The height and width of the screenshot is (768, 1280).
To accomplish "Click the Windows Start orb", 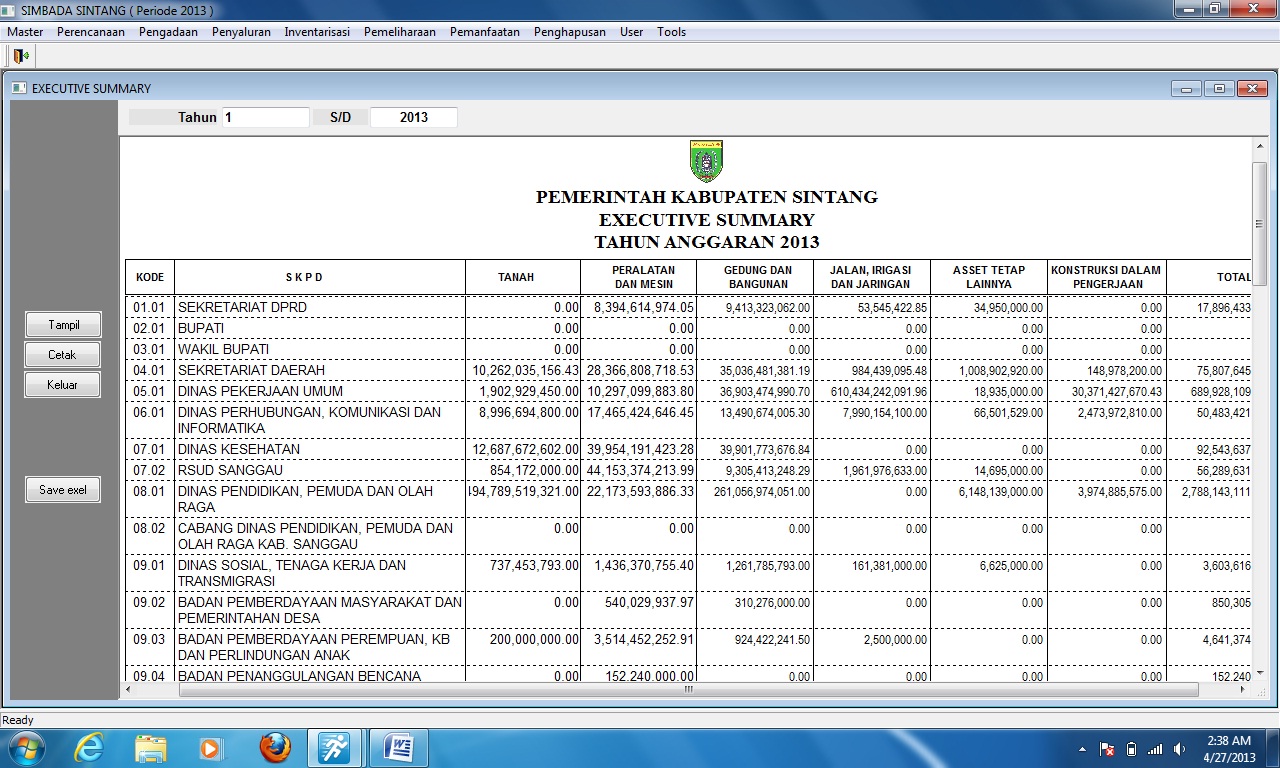I will (x=25, y=747).
